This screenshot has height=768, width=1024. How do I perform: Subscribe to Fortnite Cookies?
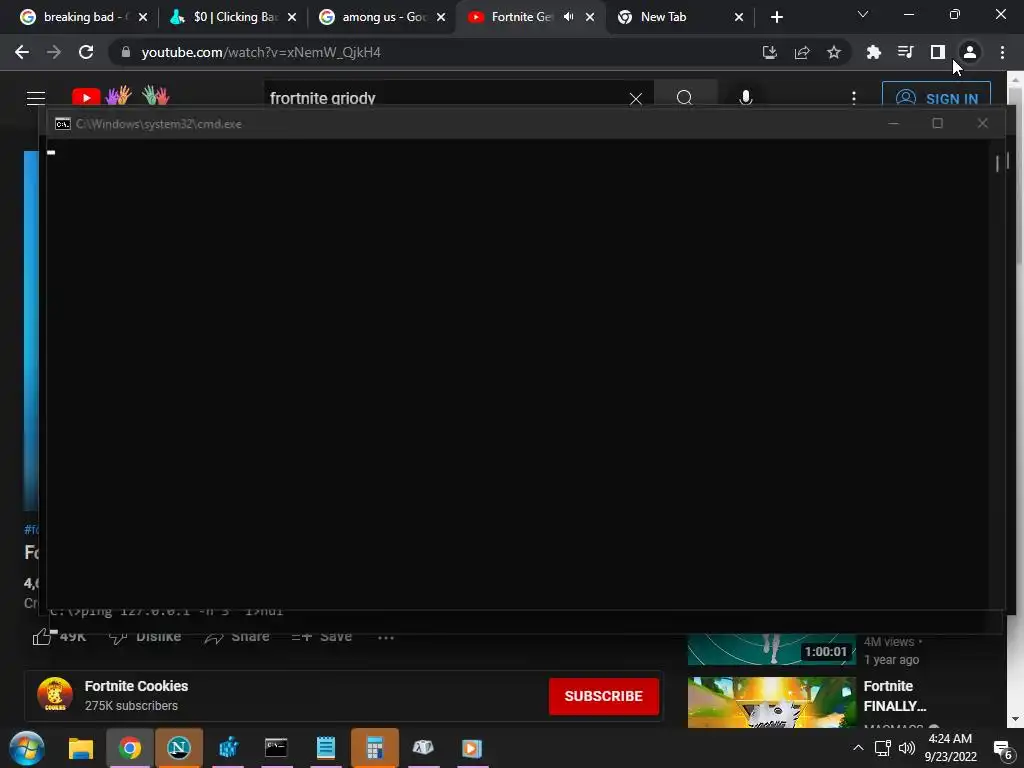click(603, 696)
